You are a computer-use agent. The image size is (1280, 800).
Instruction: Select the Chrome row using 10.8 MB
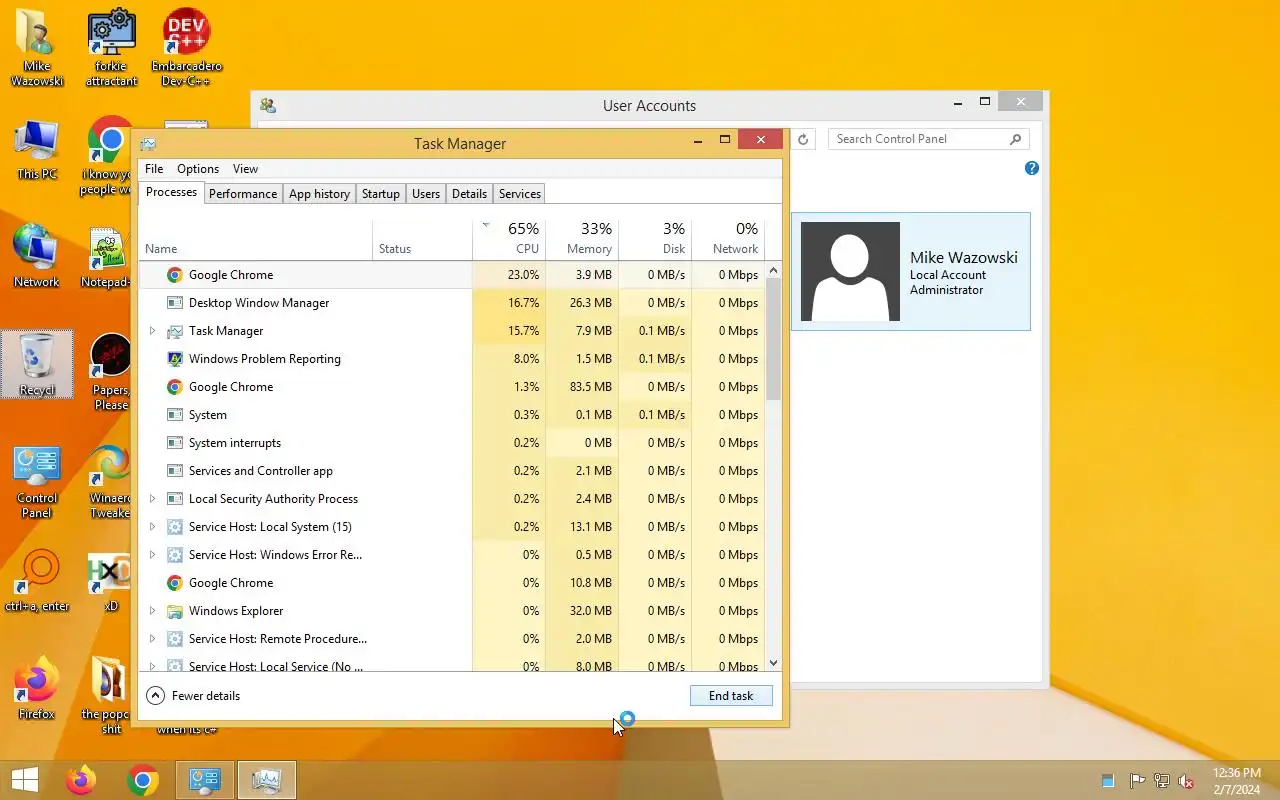pyautogui.click(x=452, y=583)
